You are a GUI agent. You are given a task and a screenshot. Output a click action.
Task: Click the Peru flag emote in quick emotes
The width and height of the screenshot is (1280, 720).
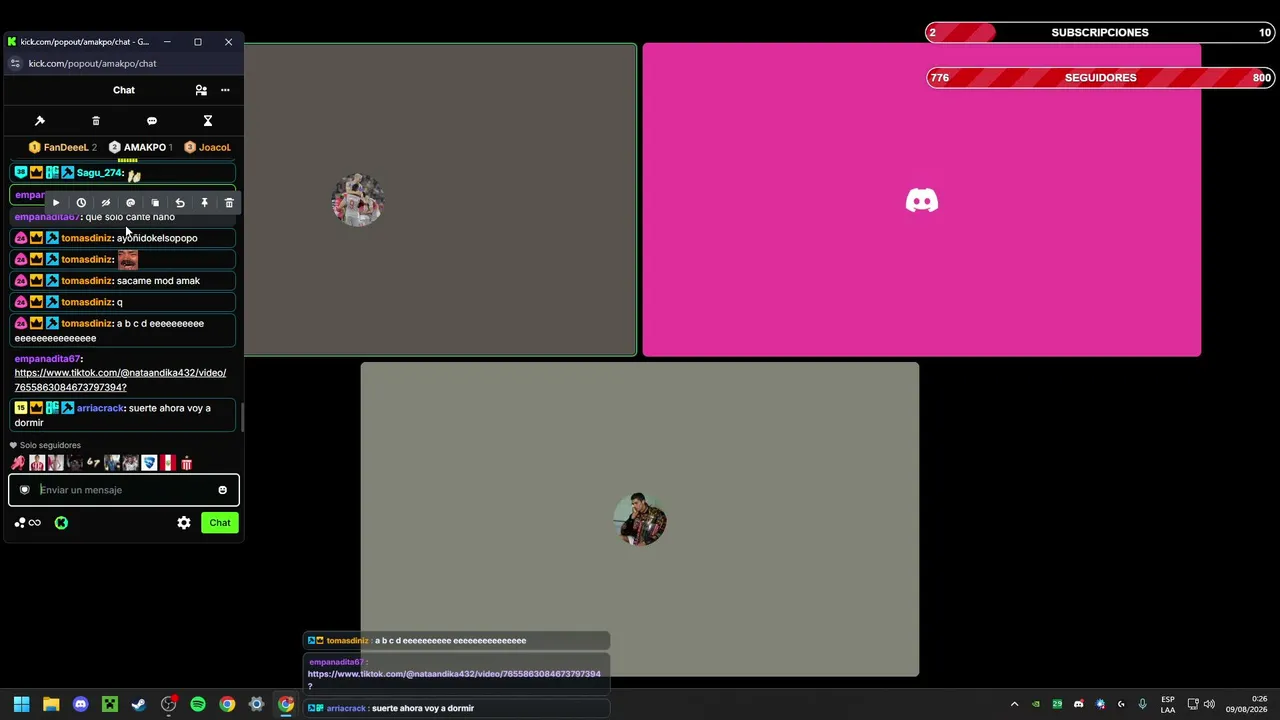pyautogui.click(x=168, y=463)
